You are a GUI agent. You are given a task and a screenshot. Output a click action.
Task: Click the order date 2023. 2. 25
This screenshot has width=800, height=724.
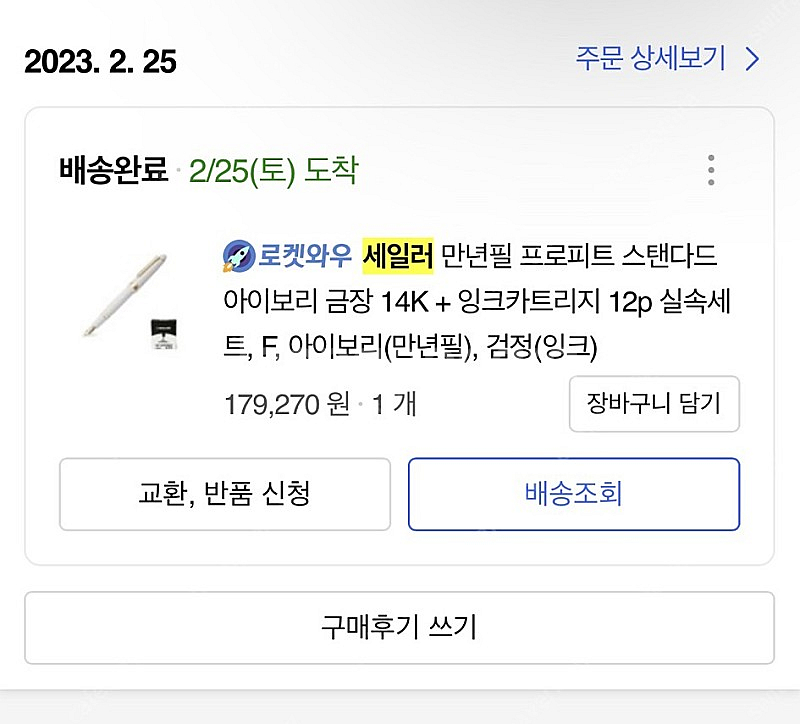[x=101, y=62]
